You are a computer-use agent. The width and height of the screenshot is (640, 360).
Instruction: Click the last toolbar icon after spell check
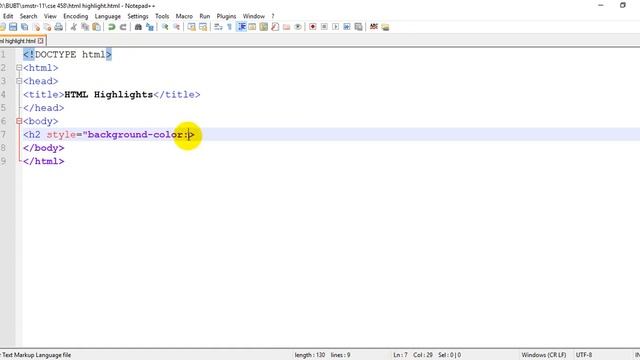[x=385, y=27]
